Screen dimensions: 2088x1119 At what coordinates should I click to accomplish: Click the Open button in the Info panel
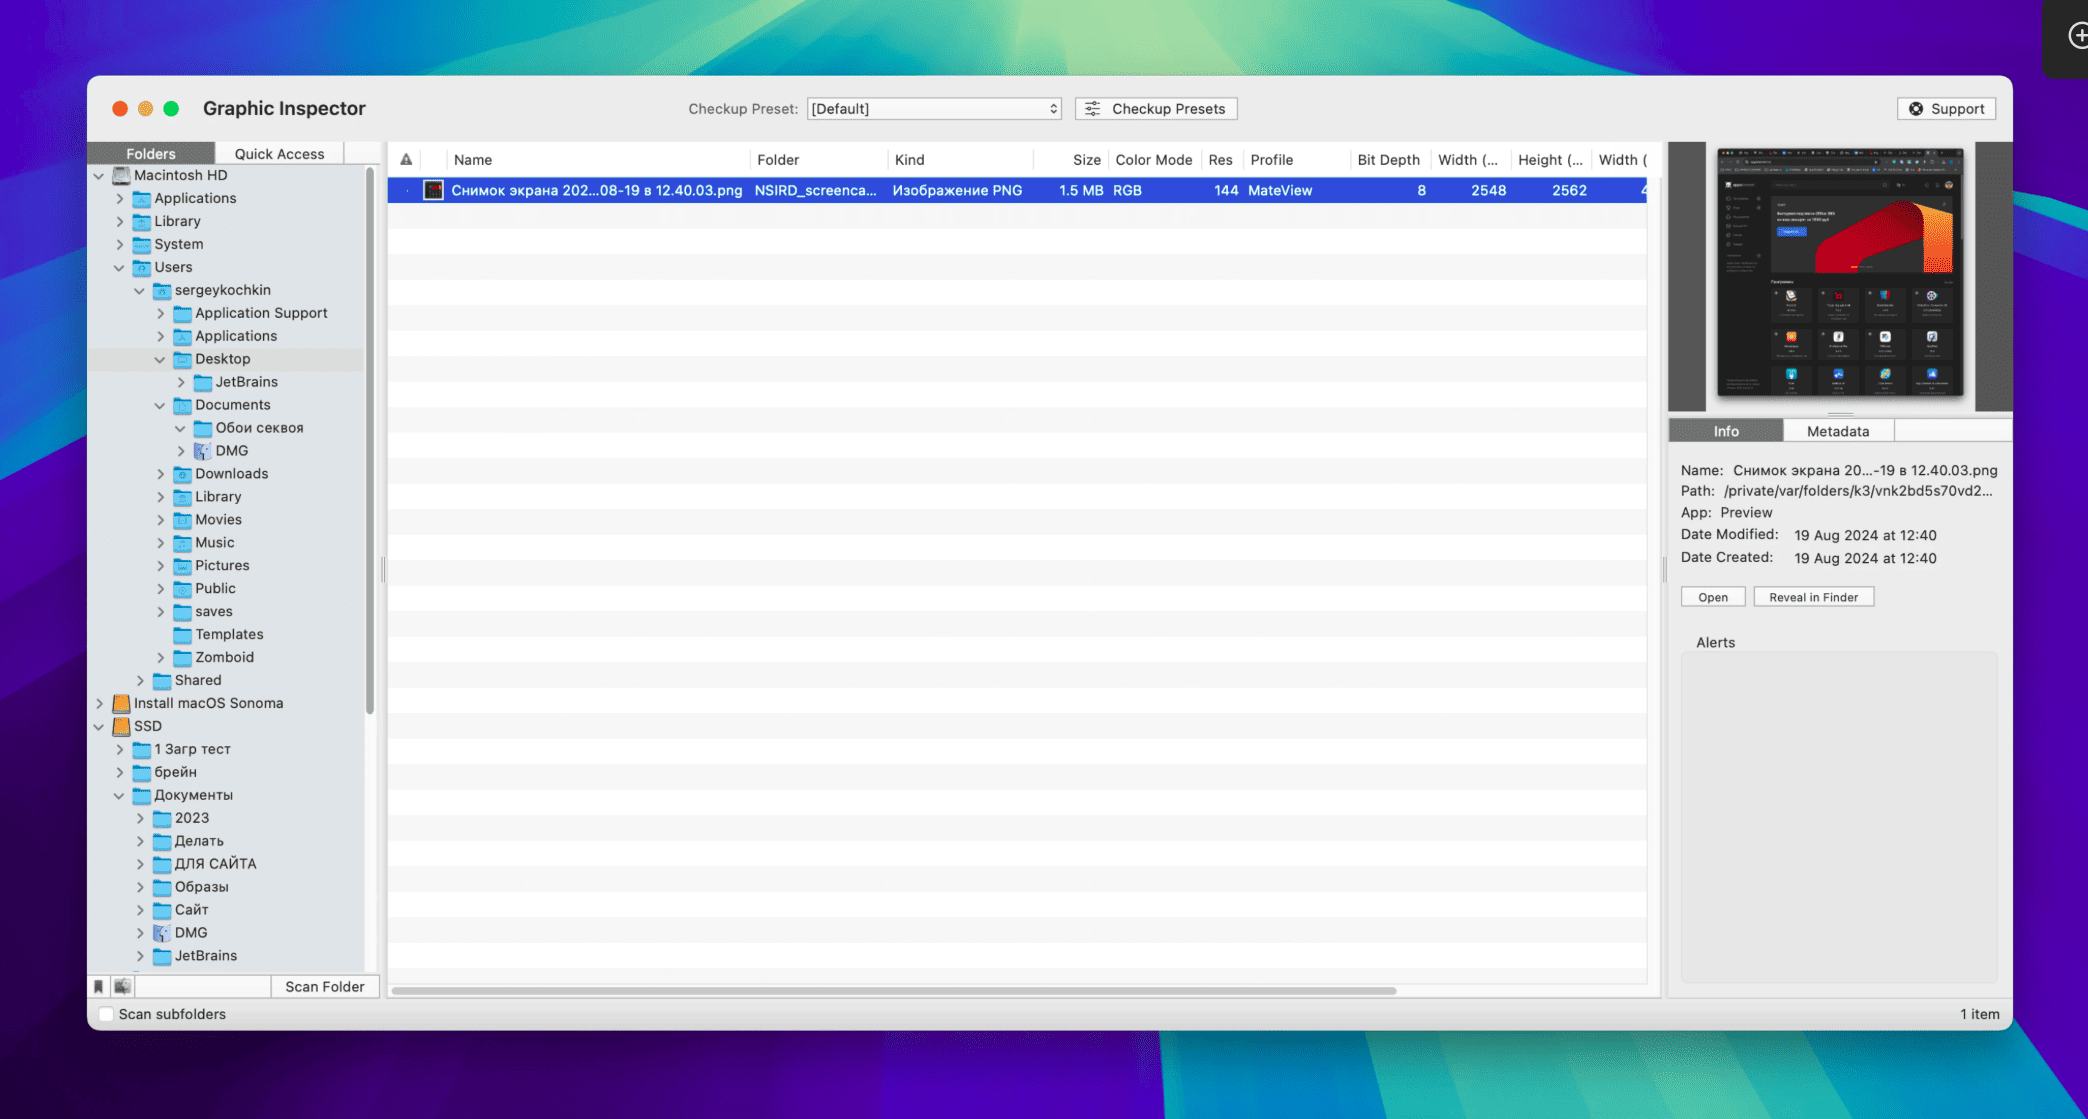(x=1713, y=597)
